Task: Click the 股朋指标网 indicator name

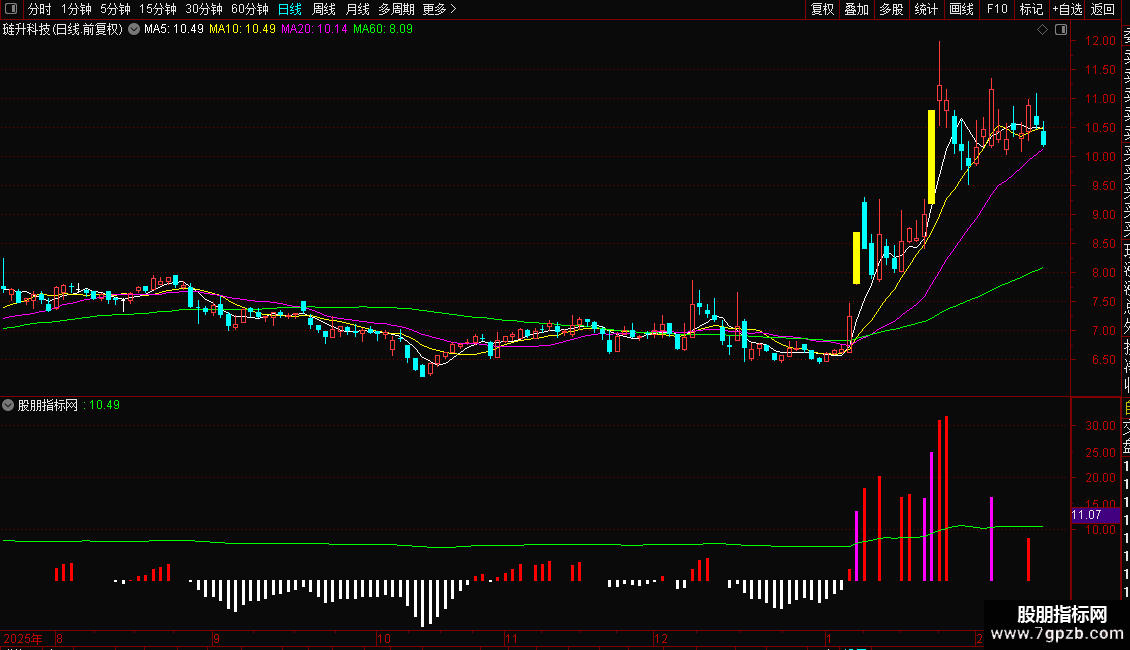Action: [x=48, y=405]
